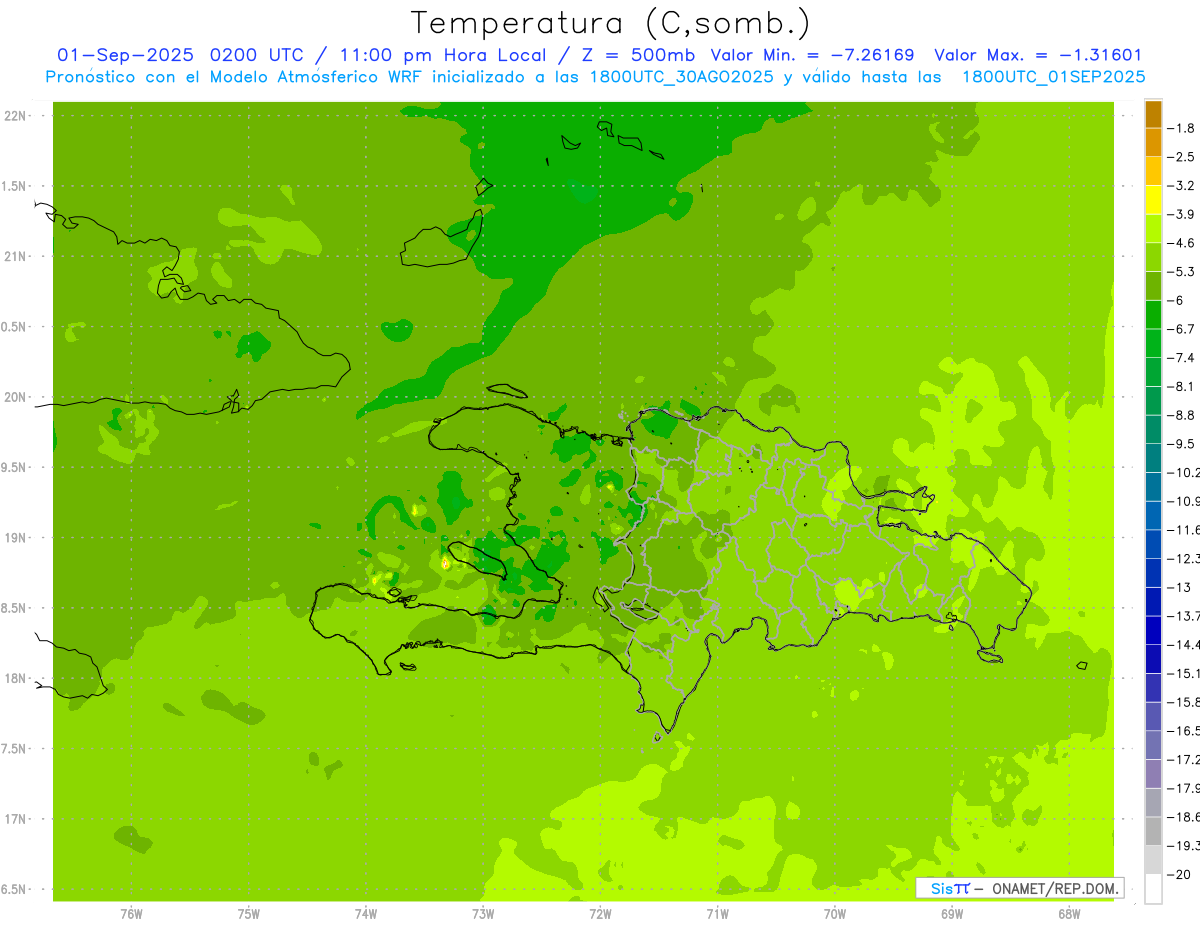Click the '7.5N' latitude label
Screen dimensions: 1200x927
pyautogui.click(x=12, y=749)
